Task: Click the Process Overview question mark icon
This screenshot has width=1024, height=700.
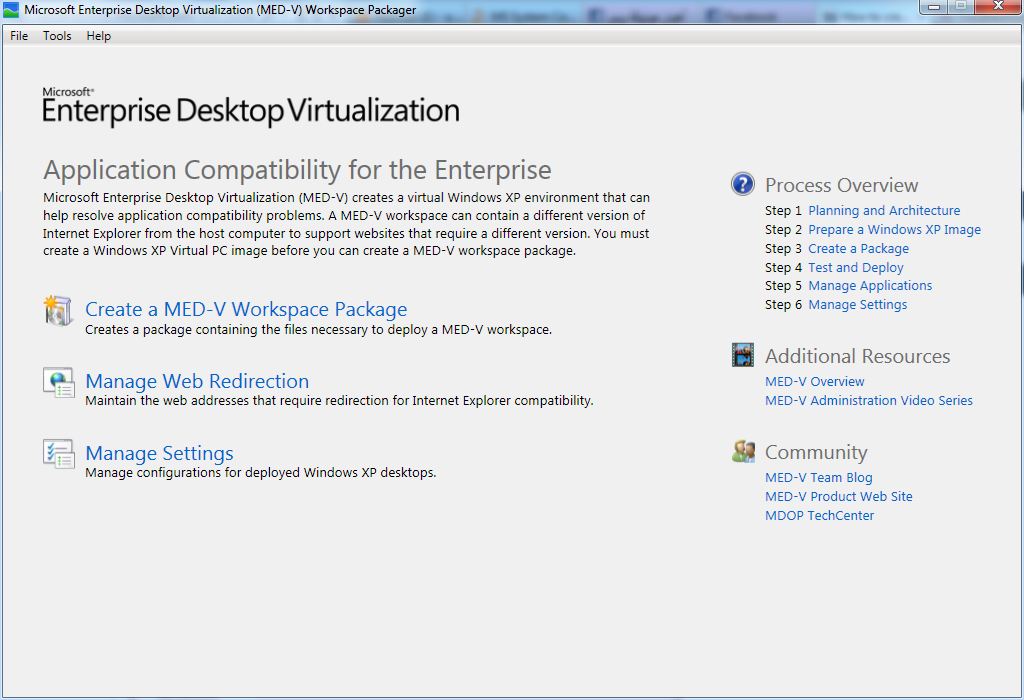Action: pos(743,185)
